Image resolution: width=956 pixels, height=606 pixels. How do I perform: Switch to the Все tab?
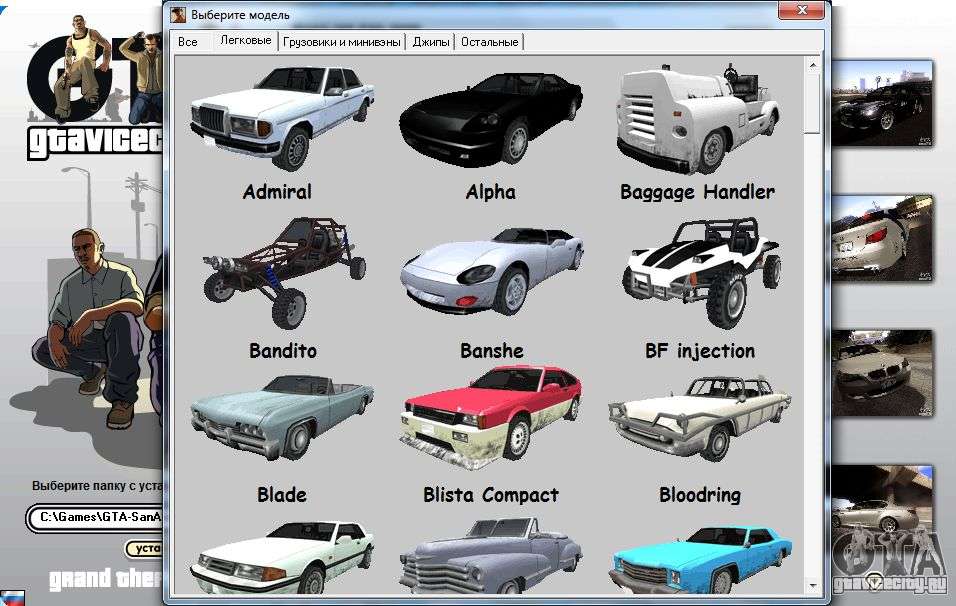pos(188,42)
